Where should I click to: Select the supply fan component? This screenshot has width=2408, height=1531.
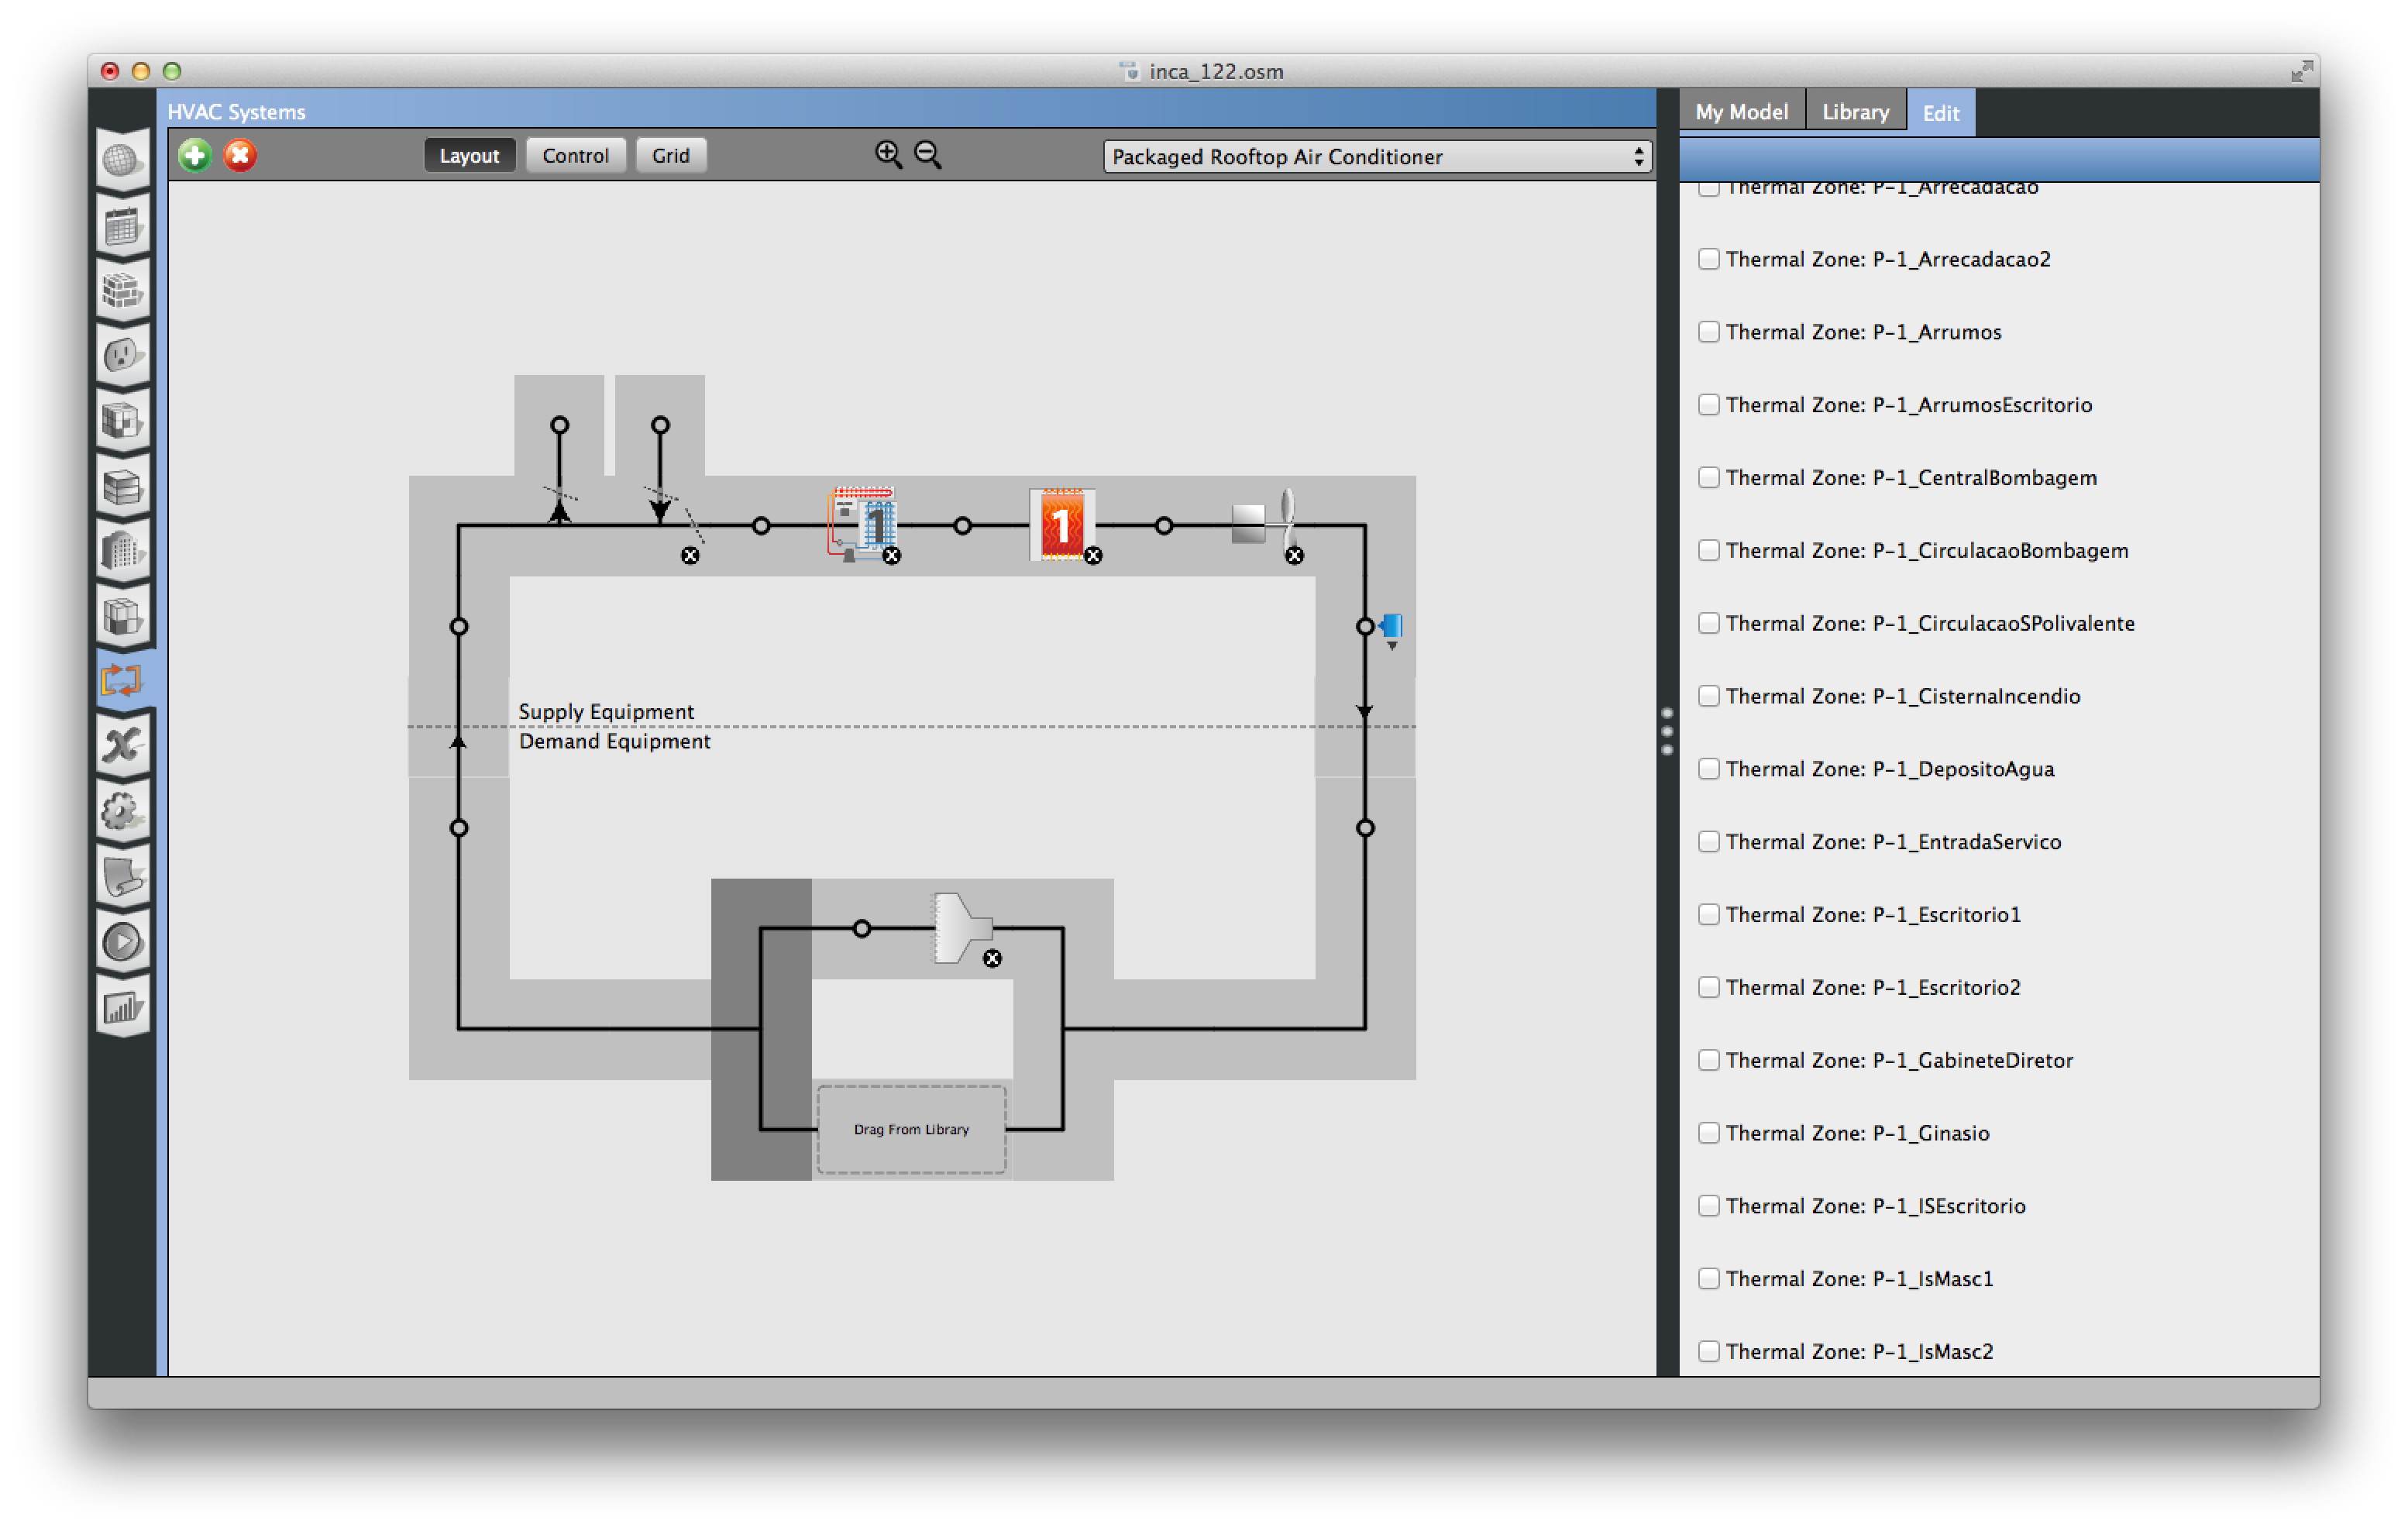click(1264, 522)
